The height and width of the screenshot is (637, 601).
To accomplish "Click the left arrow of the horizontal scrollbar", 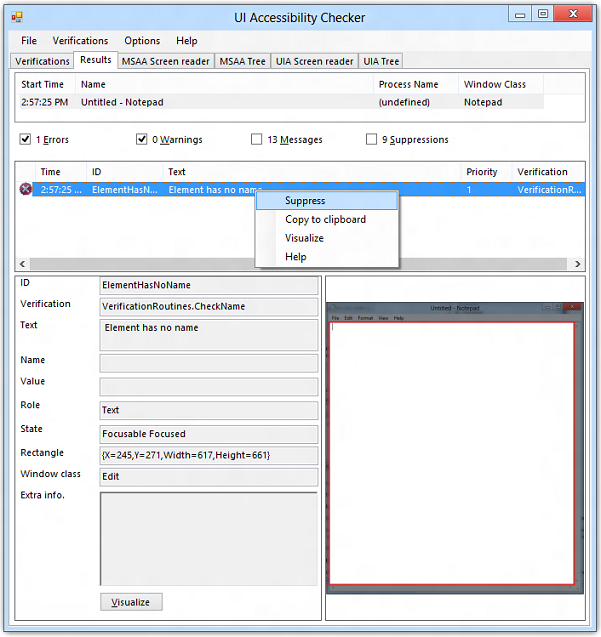I will 23,264.
